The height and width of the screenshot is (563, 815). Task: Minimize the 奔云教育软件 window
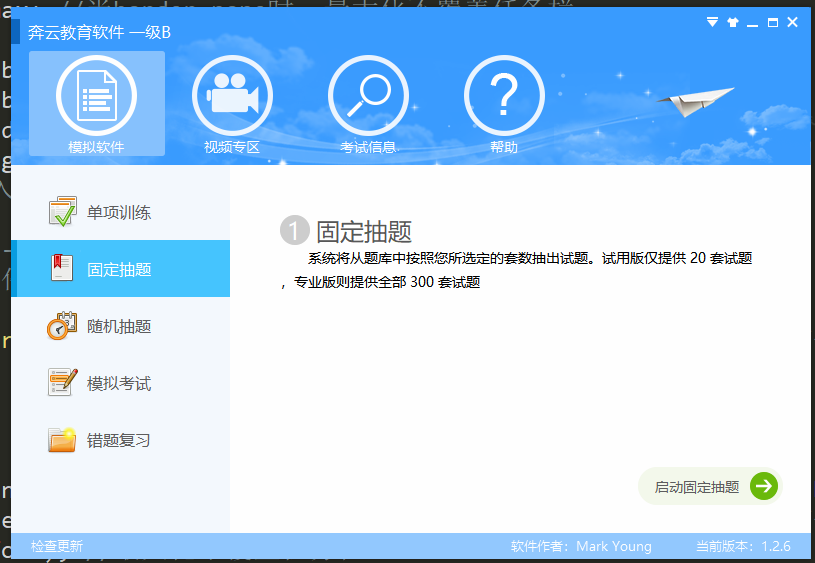click(753, 22)
